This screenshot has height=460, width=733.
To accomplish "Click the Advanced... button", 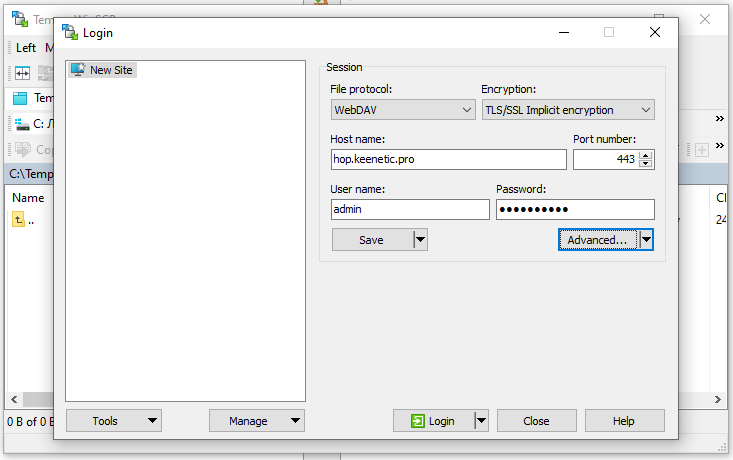I will pyautogui.click(x=597, y=240).
